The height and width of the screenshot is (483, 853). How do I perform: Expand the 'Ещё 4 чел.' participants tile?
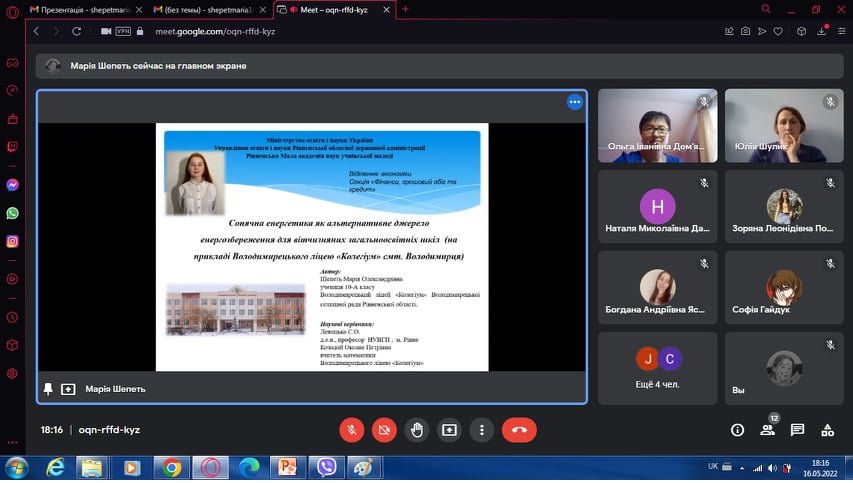coord(658,368)
